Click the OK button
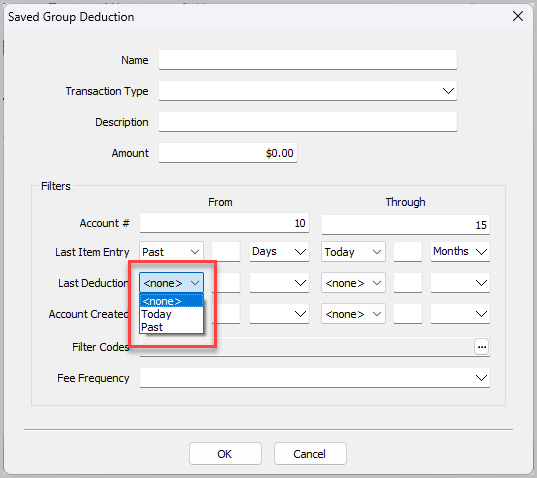This screenshot has width=537, height=478. point(225,454)
